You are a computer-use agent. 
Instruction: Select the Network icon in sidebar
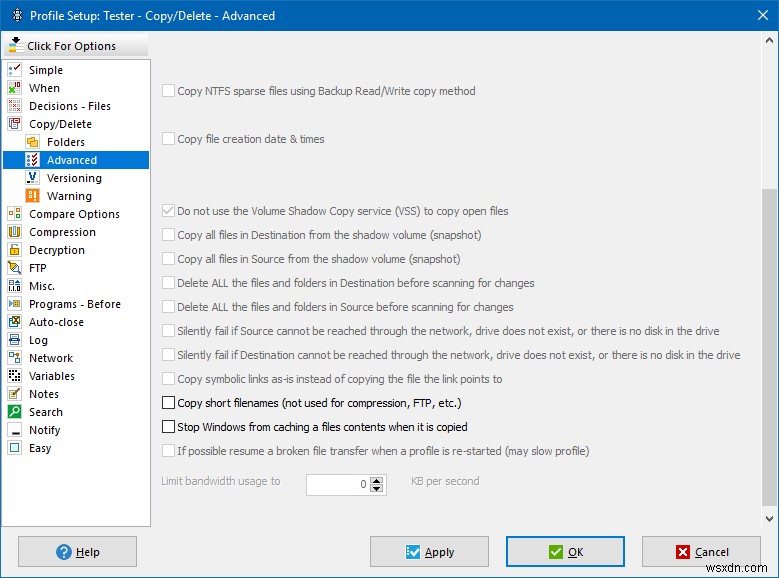[14, 358]
